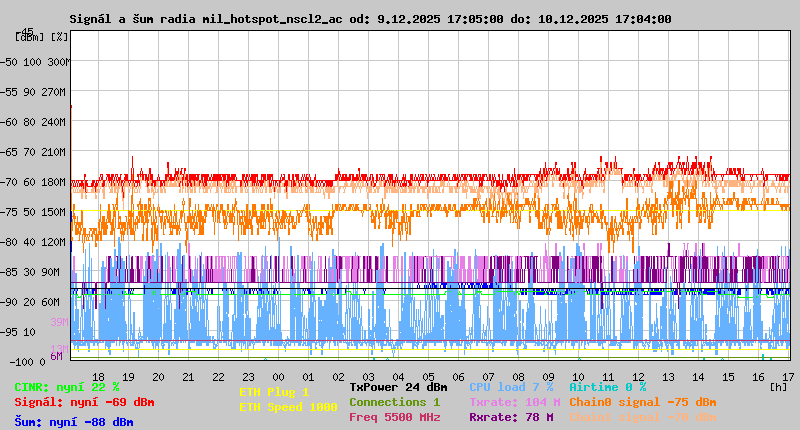Select the ETH Plug legend entry
Image resolution: width=800 pixels, height=430 pixels.
pyautogui.click(x=274, y=393)
